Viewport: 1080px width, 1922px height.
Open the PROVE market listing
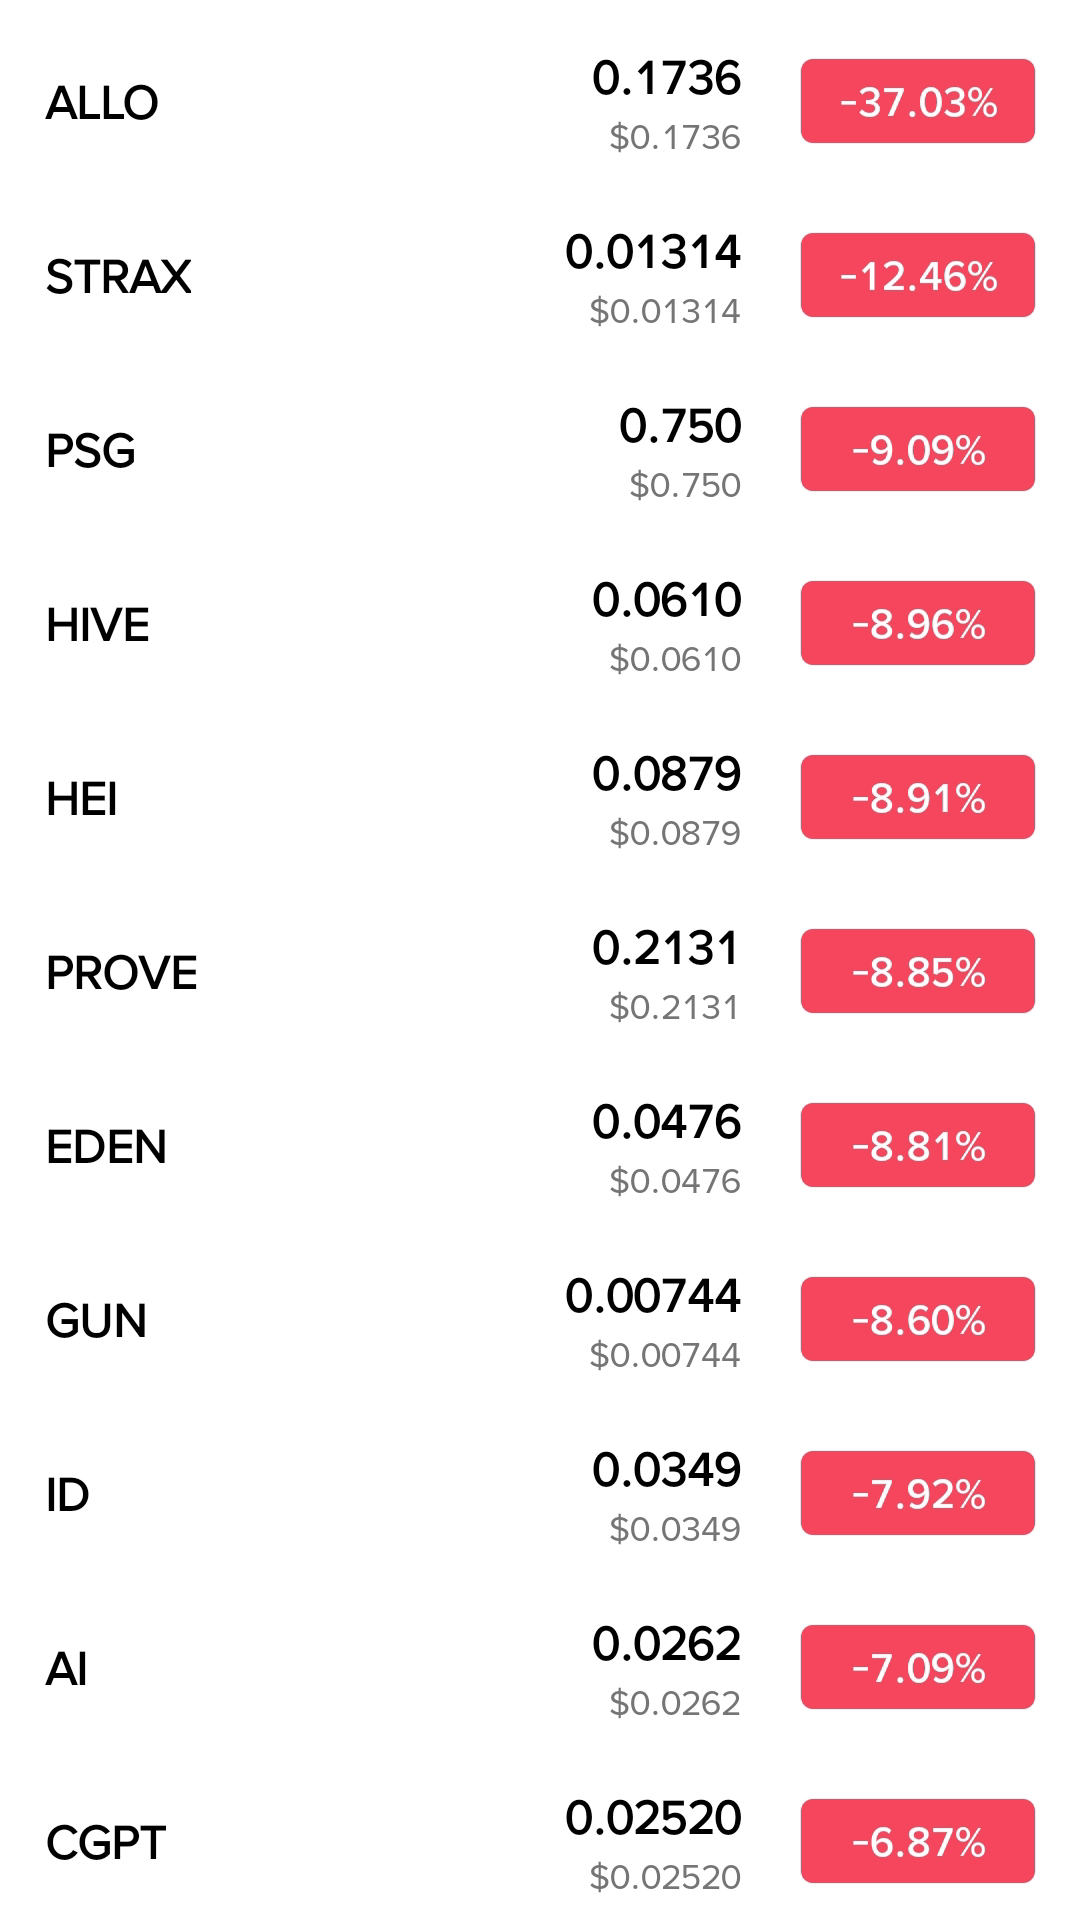click(x=540, y=972)
